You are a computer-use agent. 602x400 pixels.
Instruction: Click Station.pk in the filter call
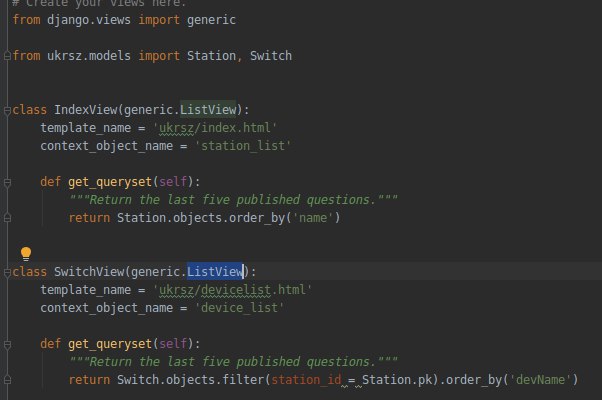(x=397, y=380)
